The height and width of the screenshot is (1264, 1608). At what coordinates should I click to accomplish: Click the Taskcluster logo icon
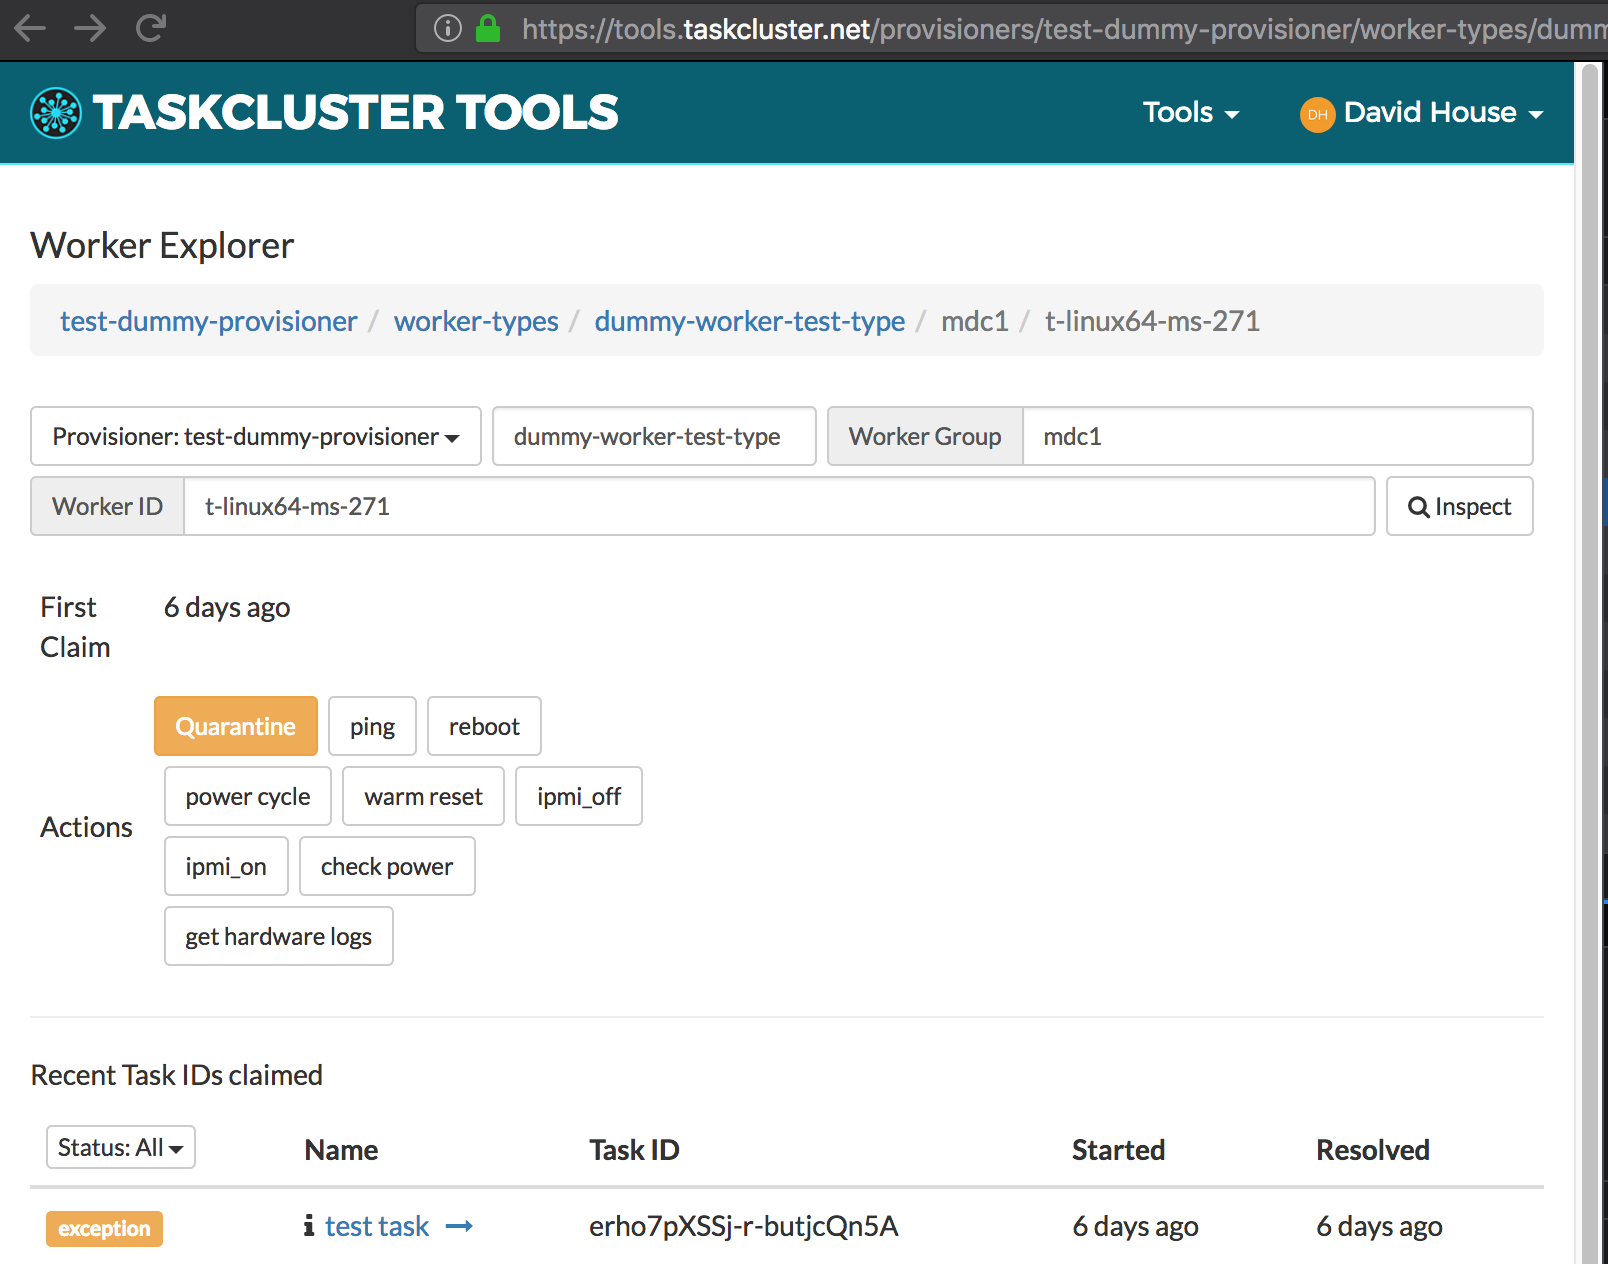56,112
